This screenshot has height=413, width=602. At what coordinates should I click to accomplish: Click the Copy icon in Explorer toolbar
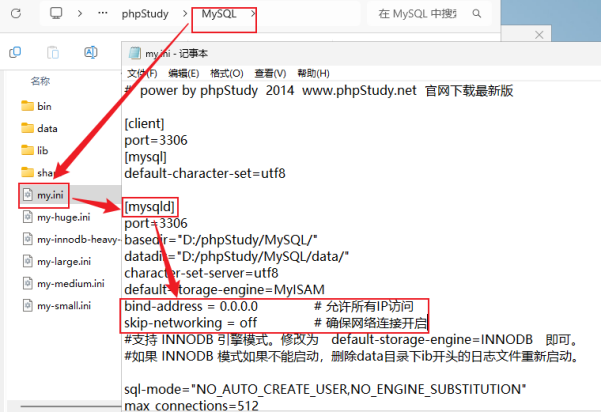click(x=15, y=52)
